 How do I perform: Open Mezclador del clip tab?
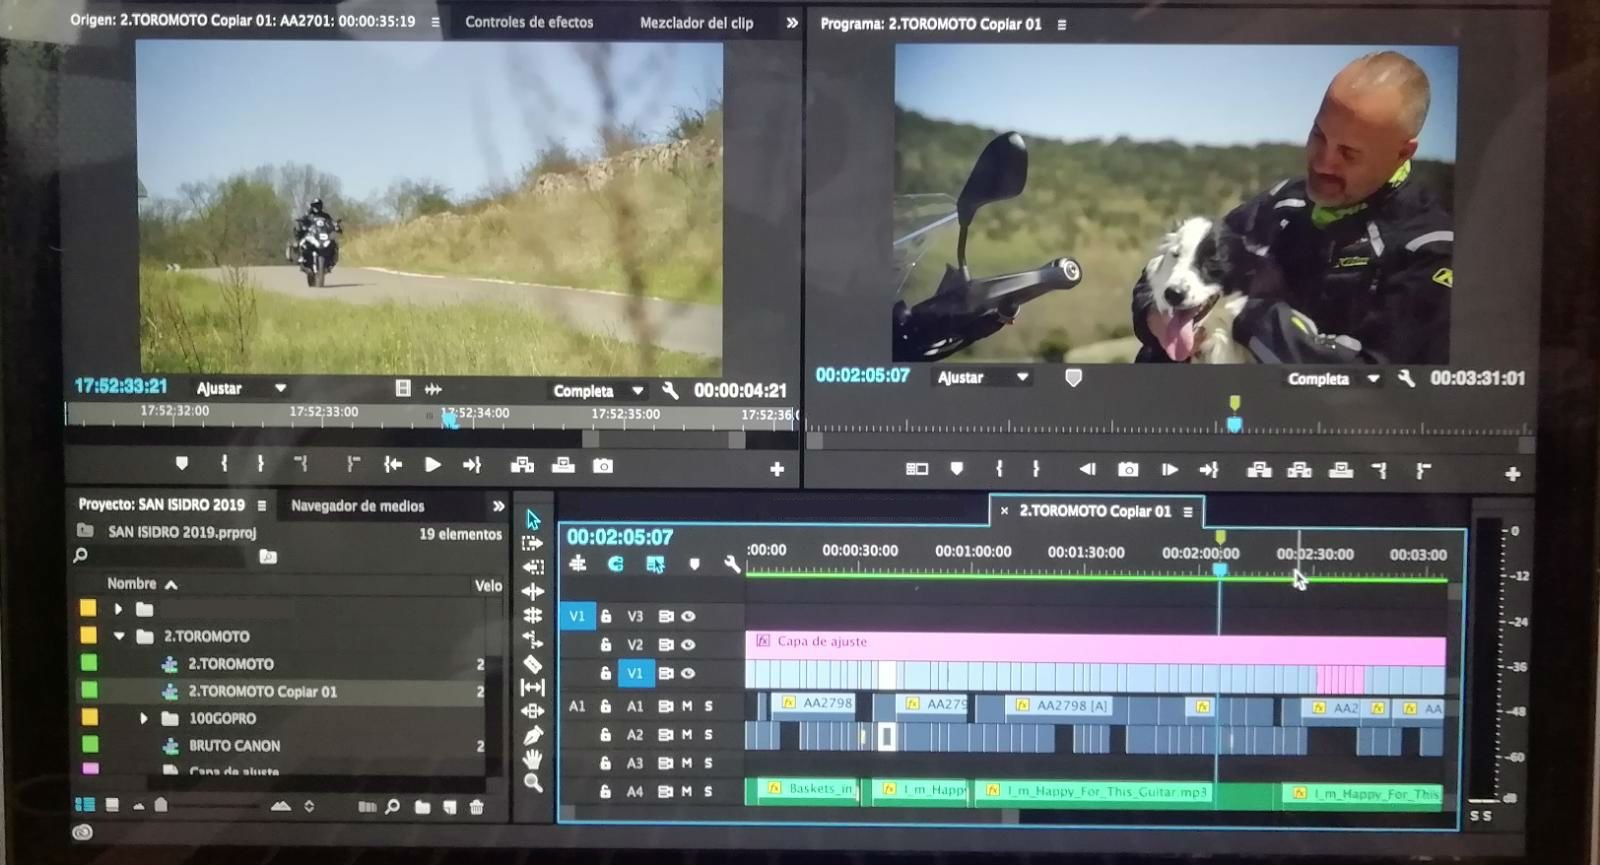coord(696,22)
